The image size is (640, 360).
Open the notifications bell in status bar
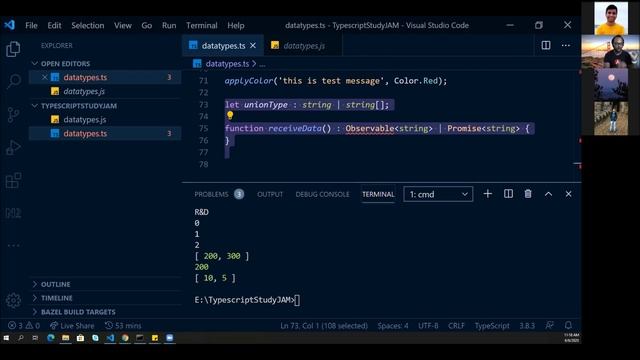568,325
